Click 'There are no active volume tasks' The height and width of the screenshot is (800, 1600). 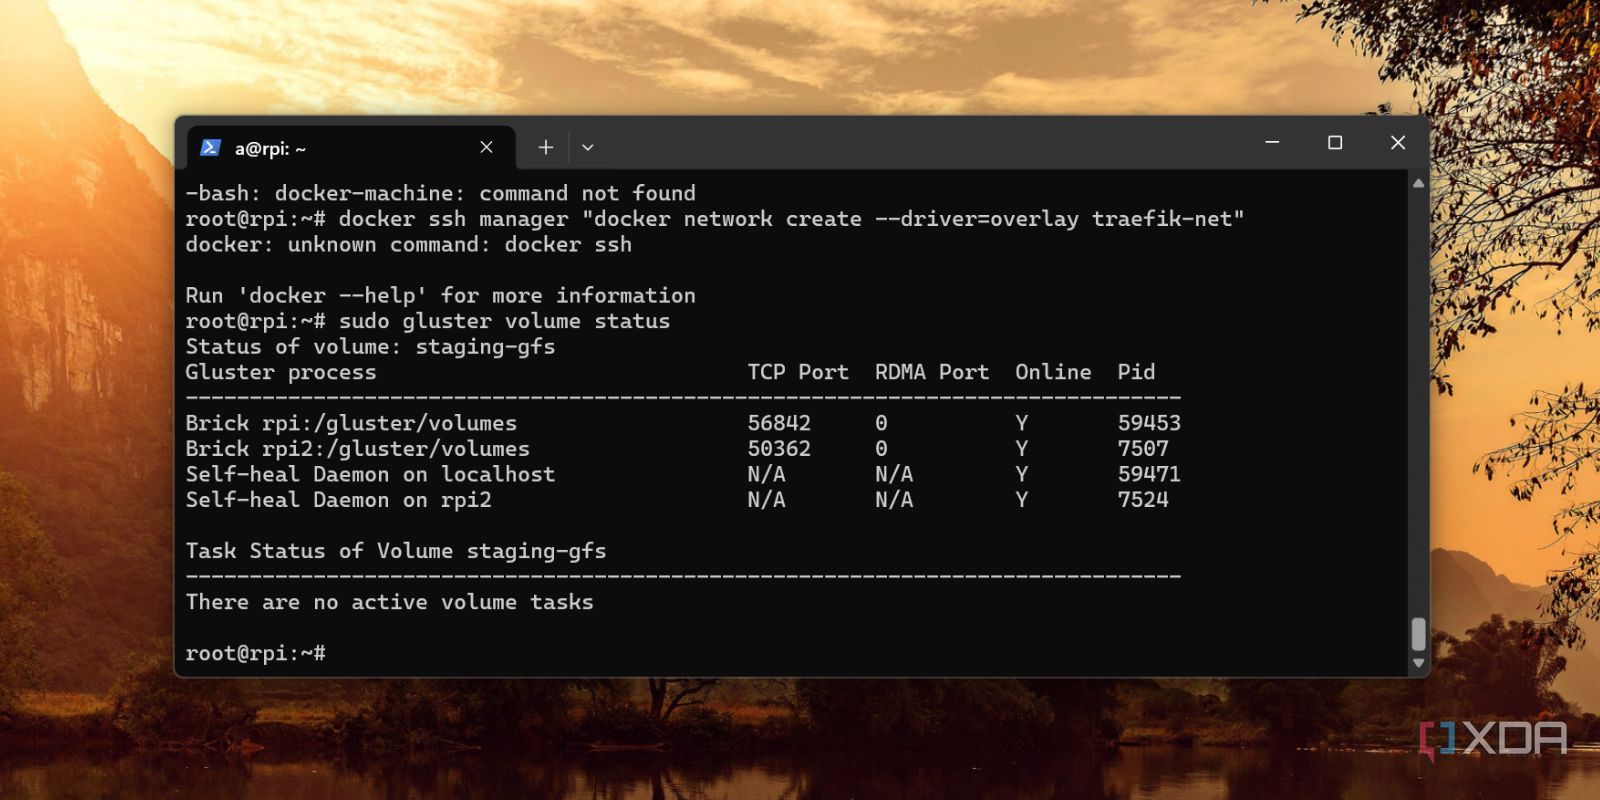point(390,602)
